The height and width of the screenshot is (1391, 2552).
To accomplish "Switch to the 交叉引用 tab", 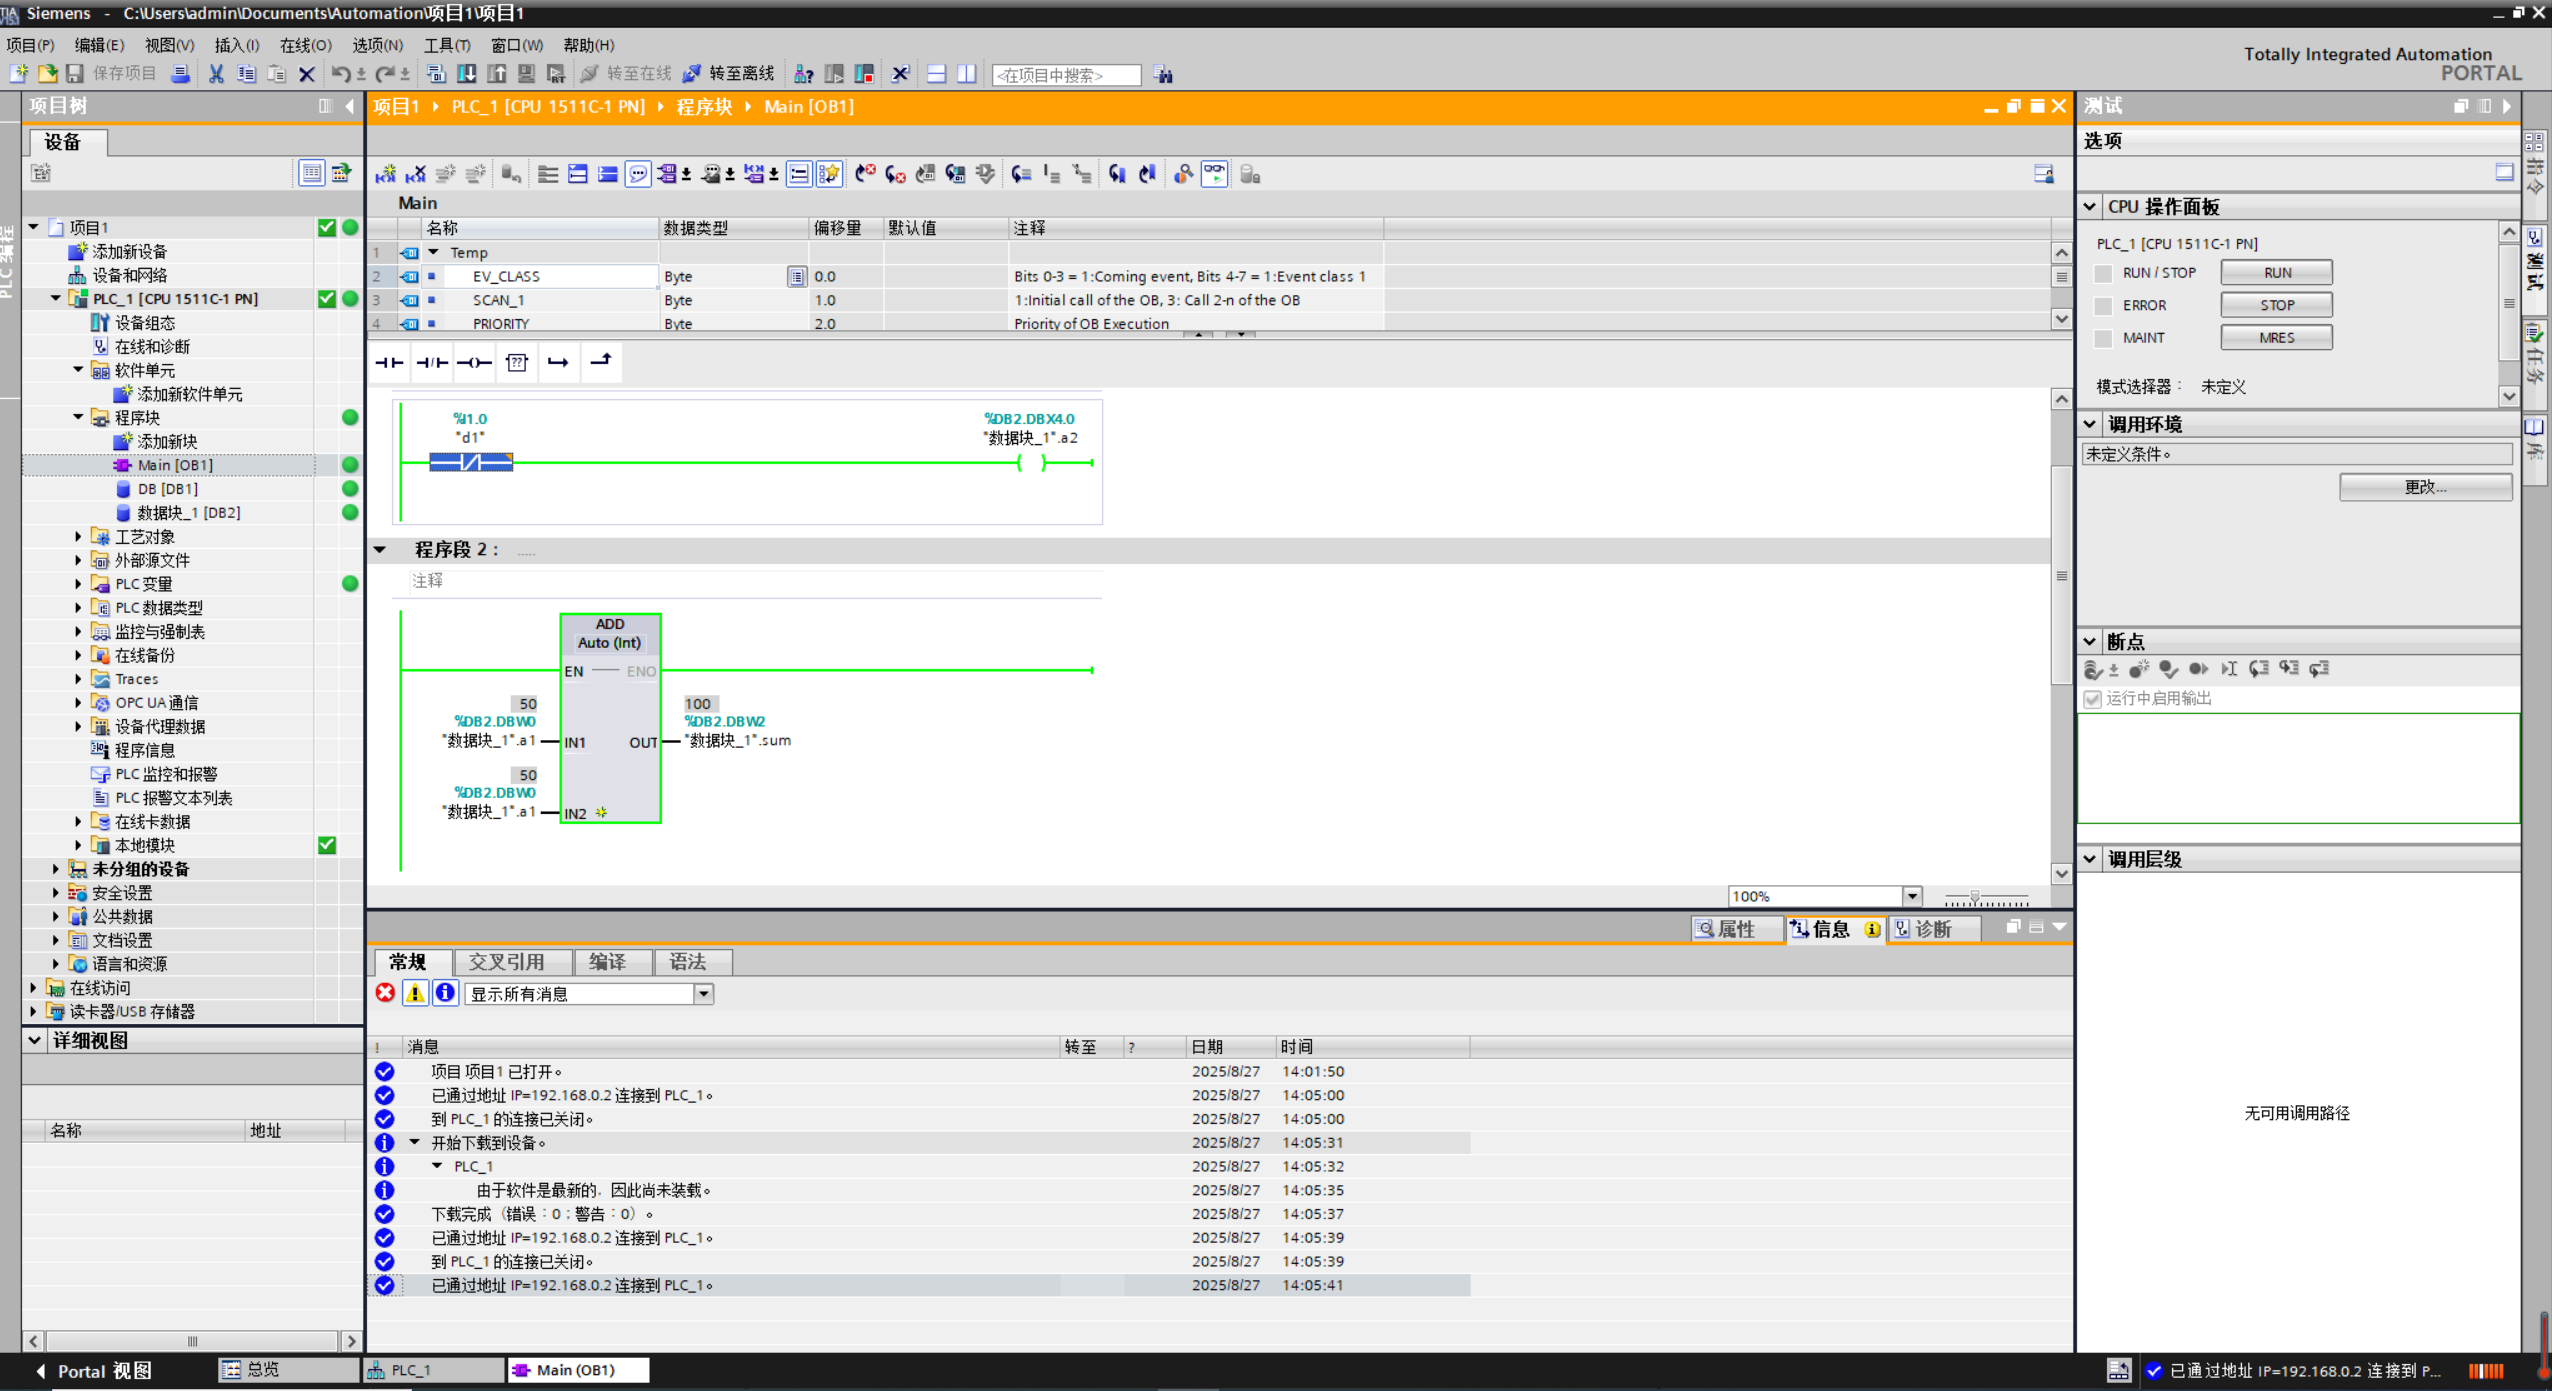I will [x=507, y=962].
